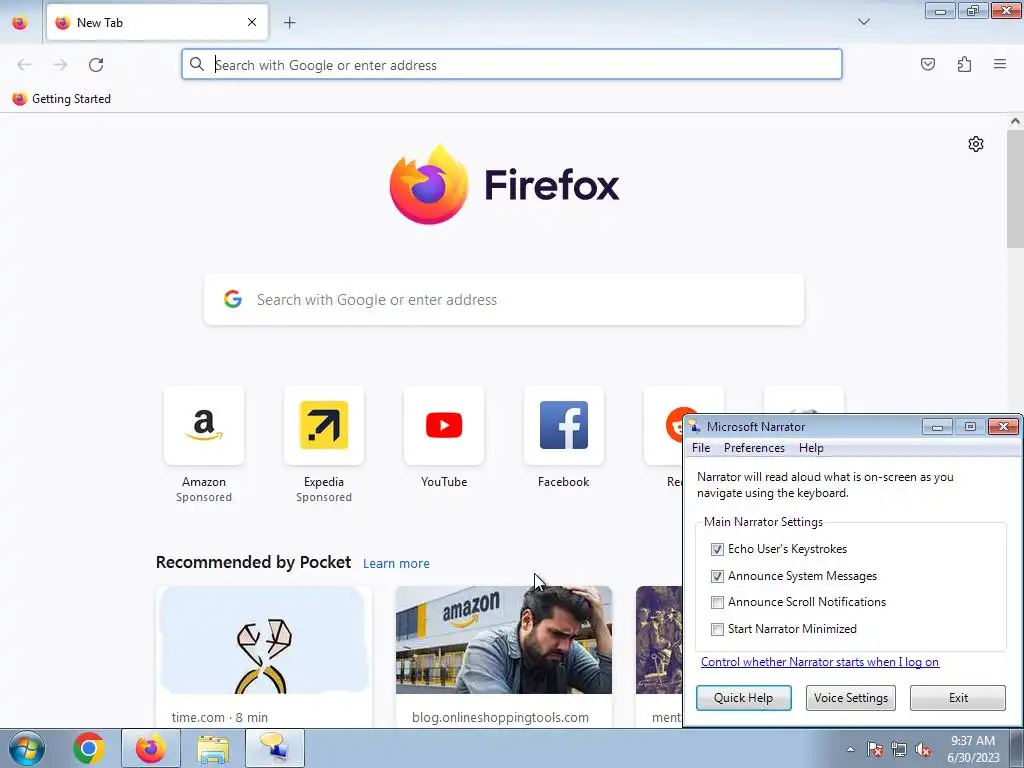Toggle Announce System Messages checkbox
Viewport: 1024px width, 768px height.
[717, 576]
